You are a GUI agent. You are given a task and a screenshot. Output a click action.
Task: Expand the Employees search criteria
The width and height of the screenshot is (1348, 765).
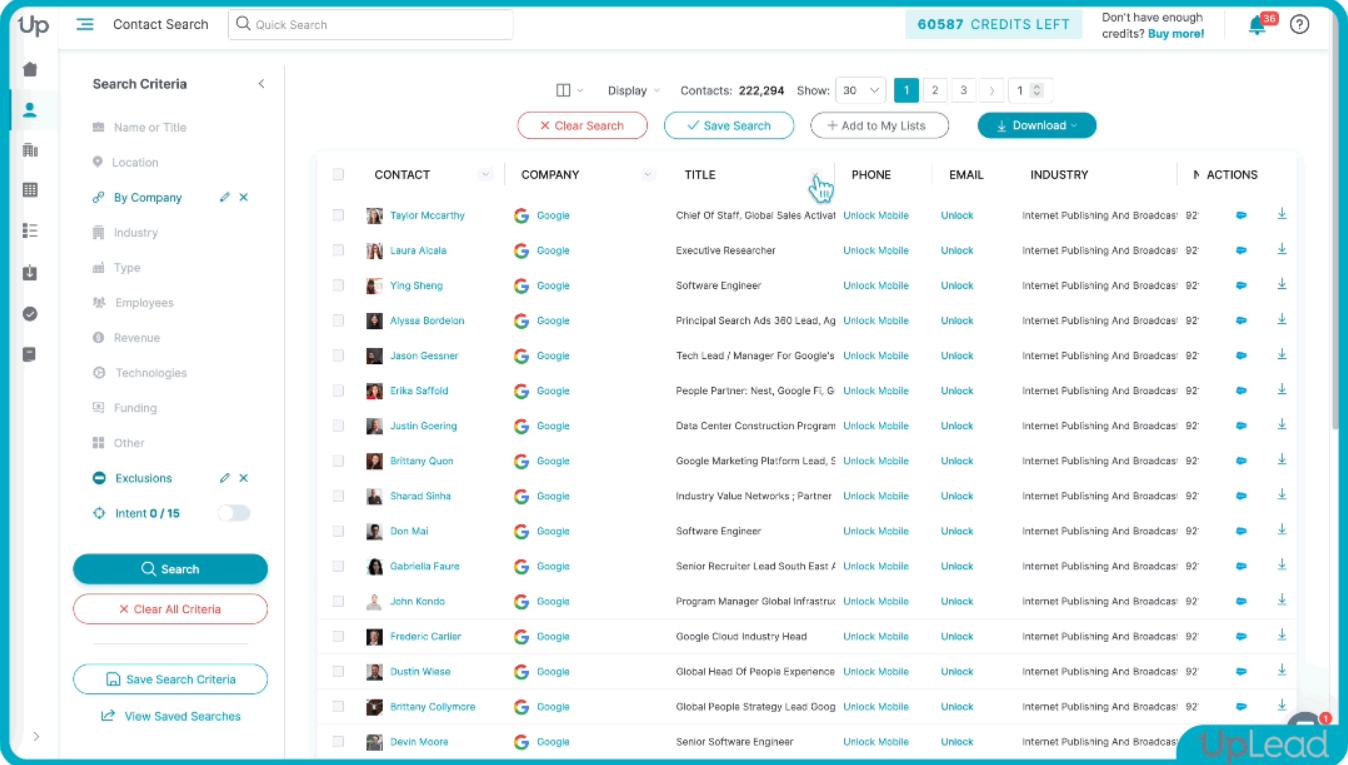pyautogui.click(x=133, y=302)
